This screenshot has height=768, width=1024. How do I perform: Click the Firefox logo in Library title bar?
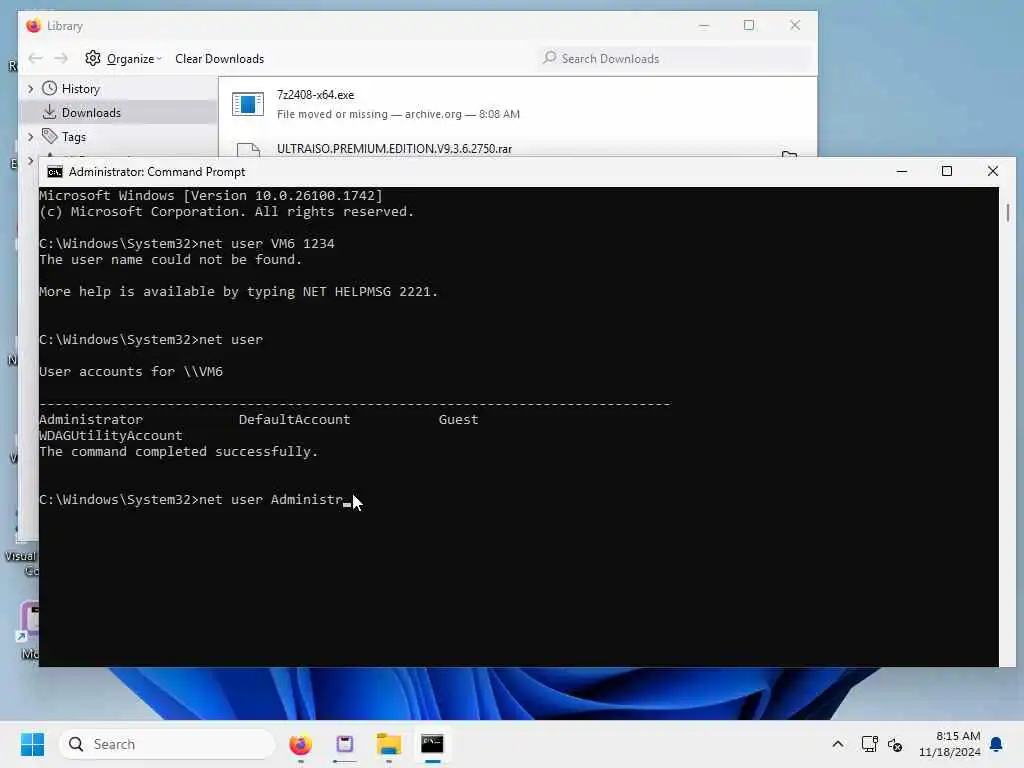33,25
